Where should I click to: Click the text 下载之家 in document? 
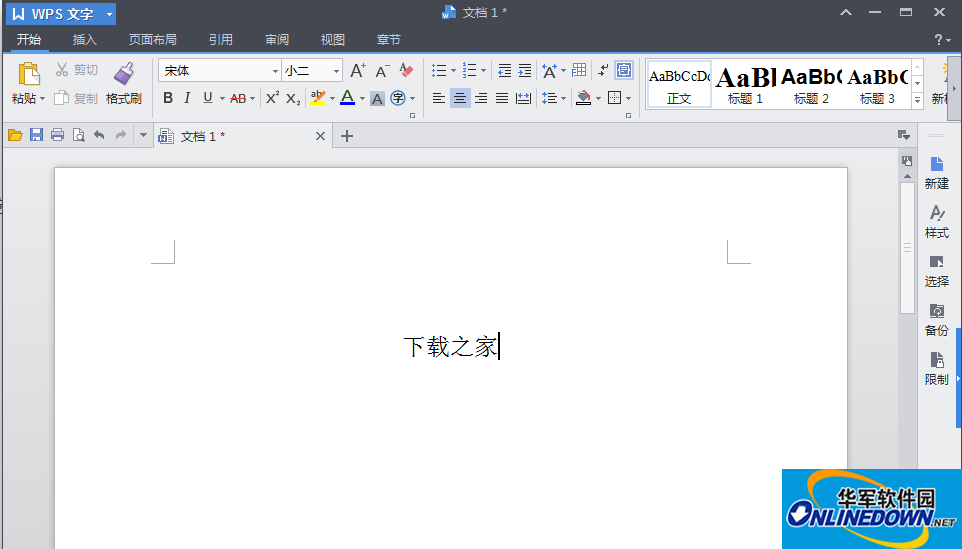coord(450,347)
